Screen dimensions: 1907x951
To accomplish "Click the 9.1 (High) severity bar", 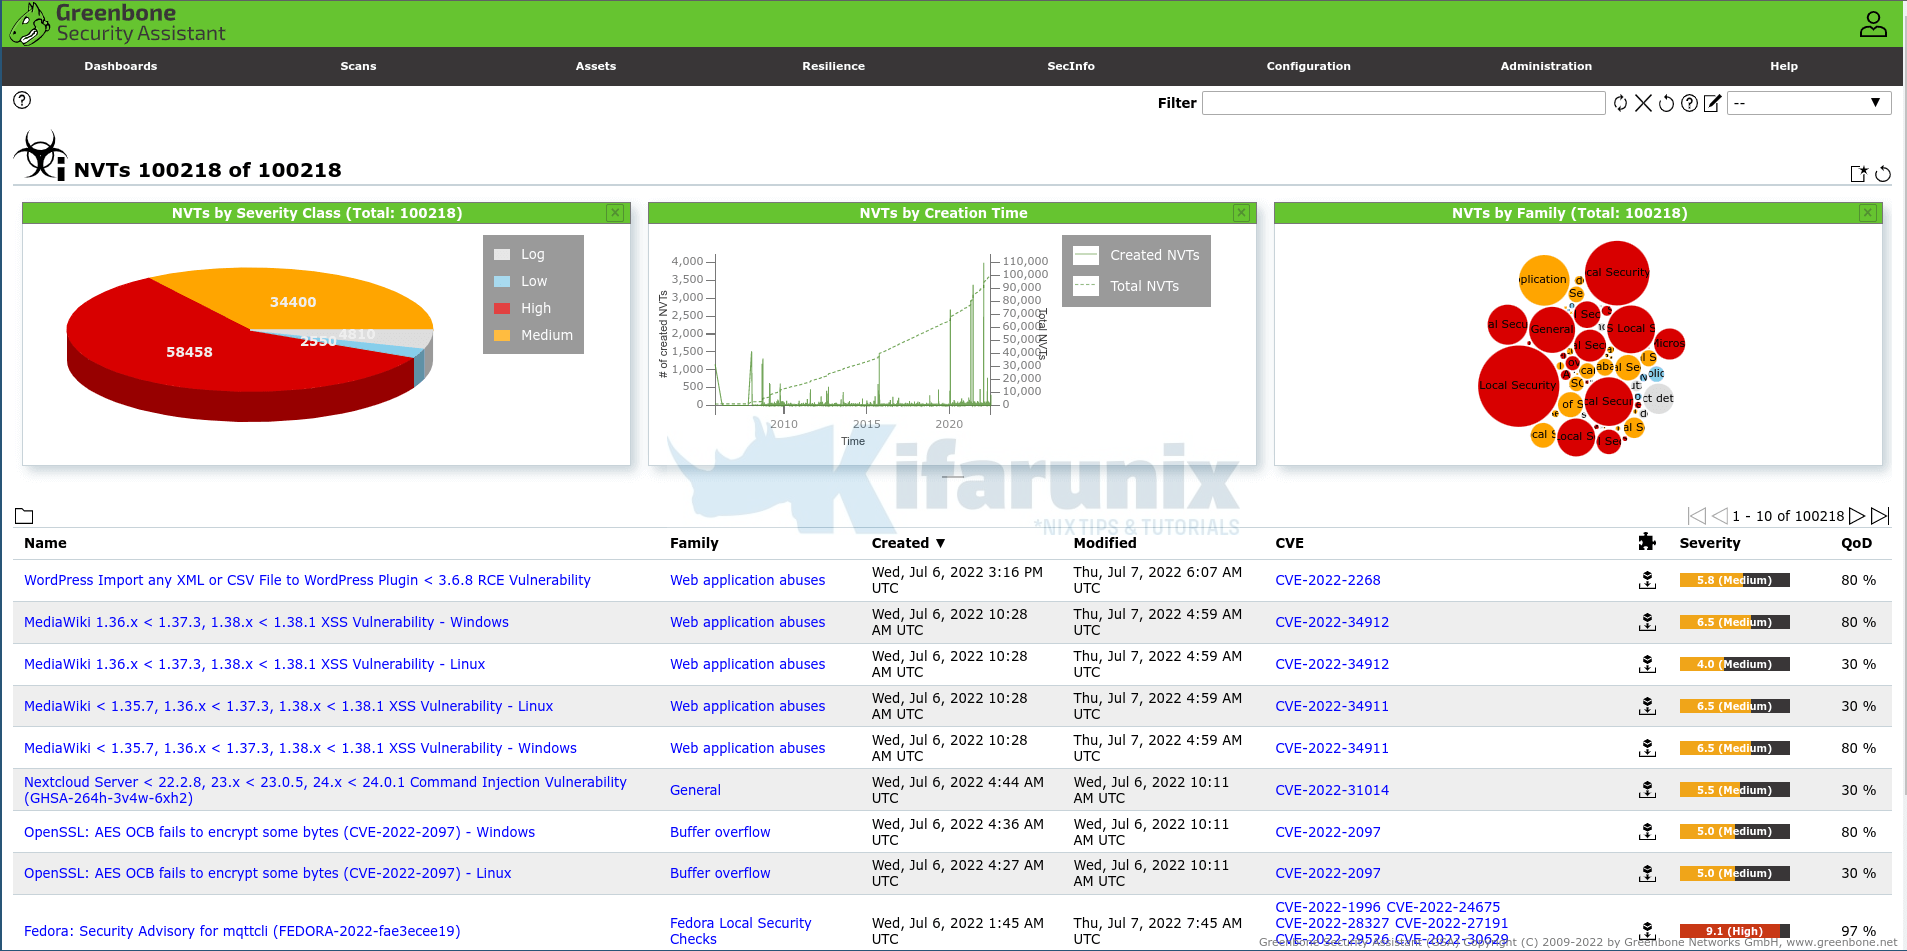I will [1734, 931].
